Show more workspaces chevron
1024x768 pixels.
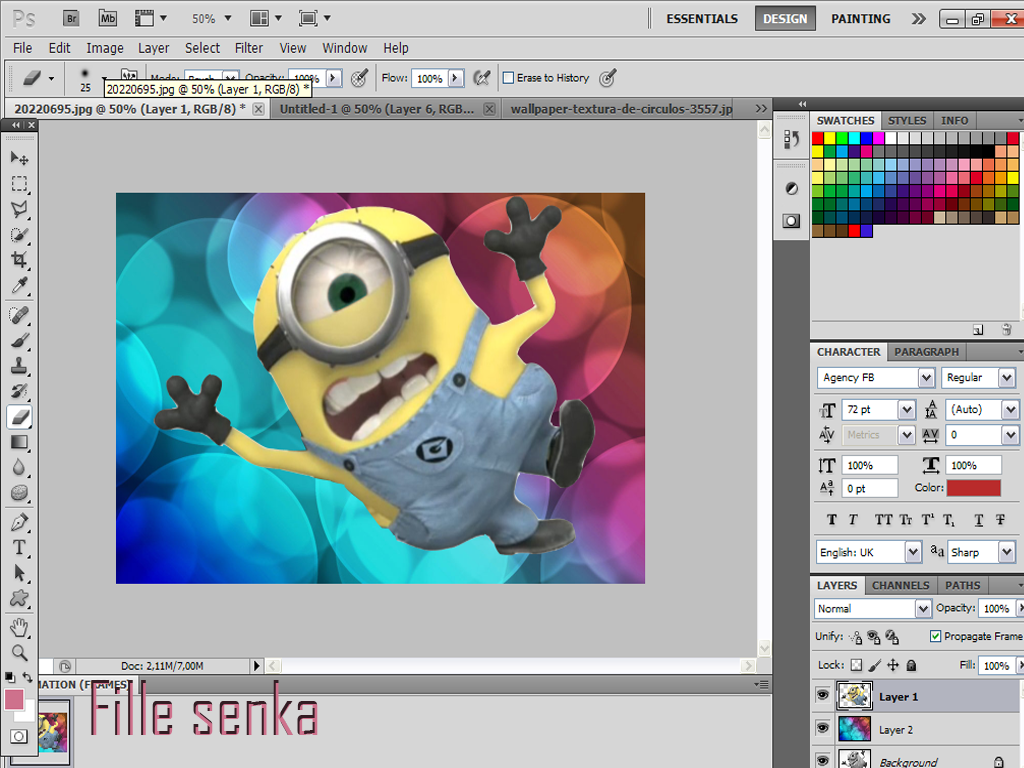(918, 19)
